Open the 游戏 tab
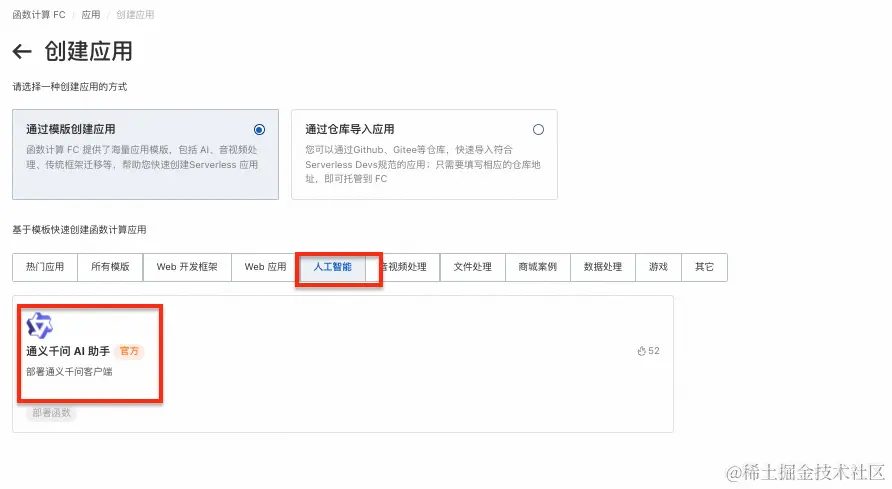Image resolution: width=892 pixels, height=489 pixels. [658, 267]
